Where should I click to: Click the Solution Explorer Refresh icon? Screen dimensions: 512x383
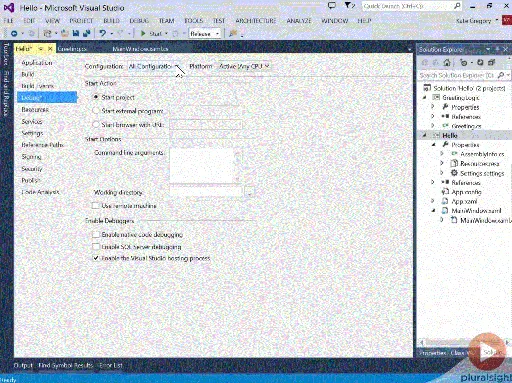[480, 62]
